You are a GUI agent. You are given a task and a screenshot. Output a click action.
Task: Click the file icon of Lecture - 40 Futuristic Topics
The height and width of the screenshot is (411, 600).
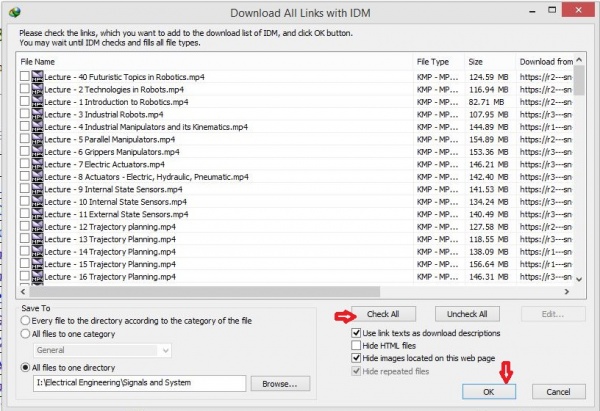click(x=38, y=77)
